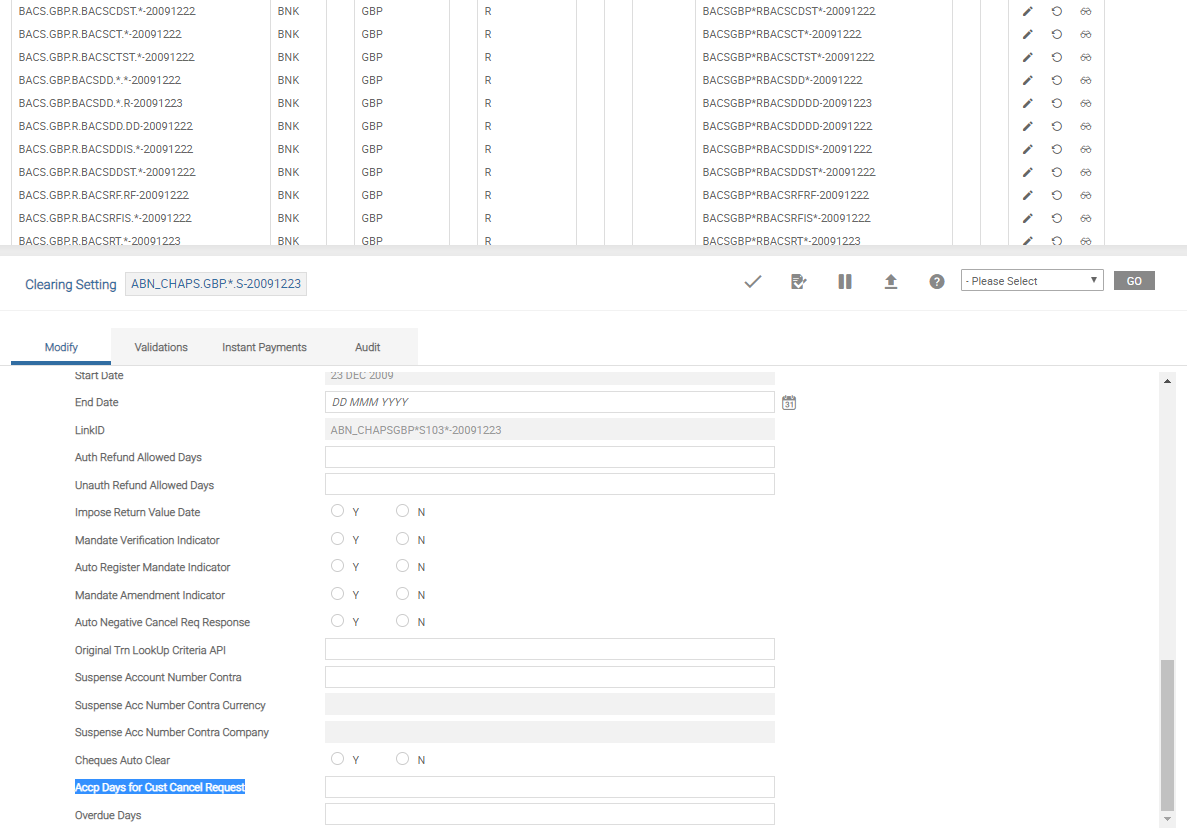Open the Instant Payments tab

click(x=264, y=347)
